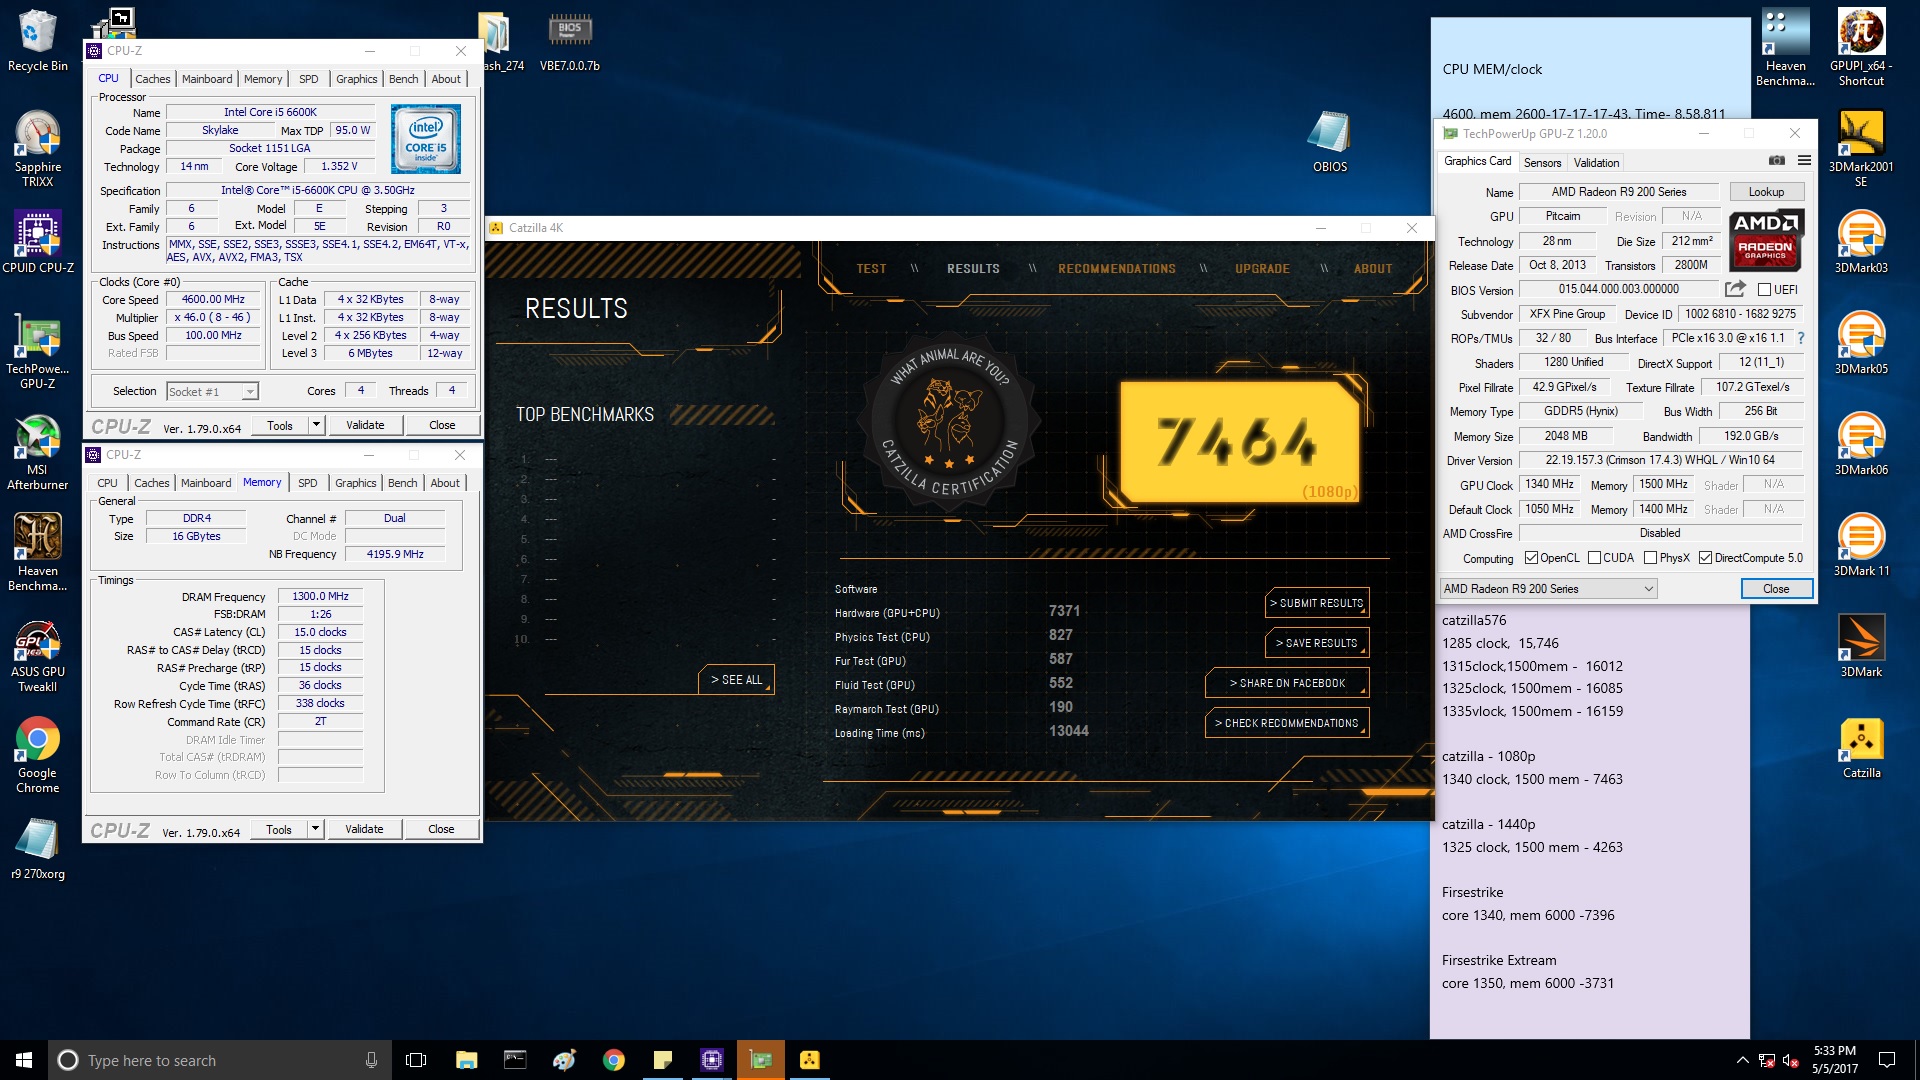Open Recycle Bin desktop icon
Viewport: 1920px width, 1080px height.
(38, 42)
